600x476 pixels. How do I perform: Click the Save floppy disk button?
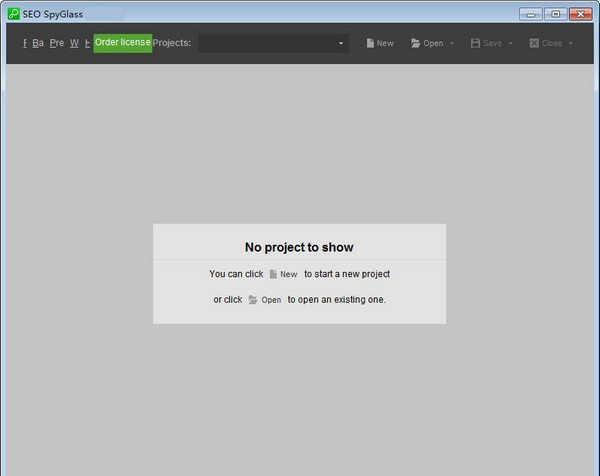486,43
